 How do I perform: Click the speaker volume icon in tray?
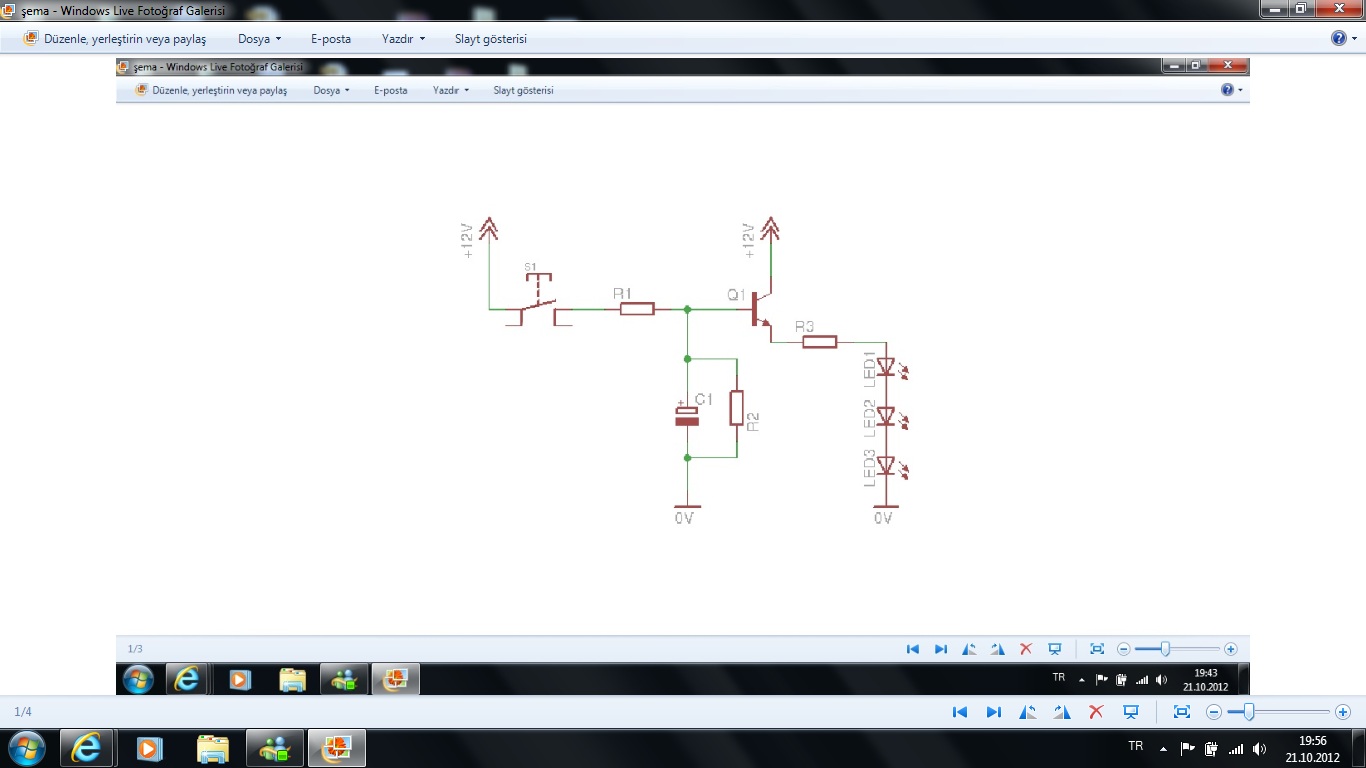tap(1260, 748)
